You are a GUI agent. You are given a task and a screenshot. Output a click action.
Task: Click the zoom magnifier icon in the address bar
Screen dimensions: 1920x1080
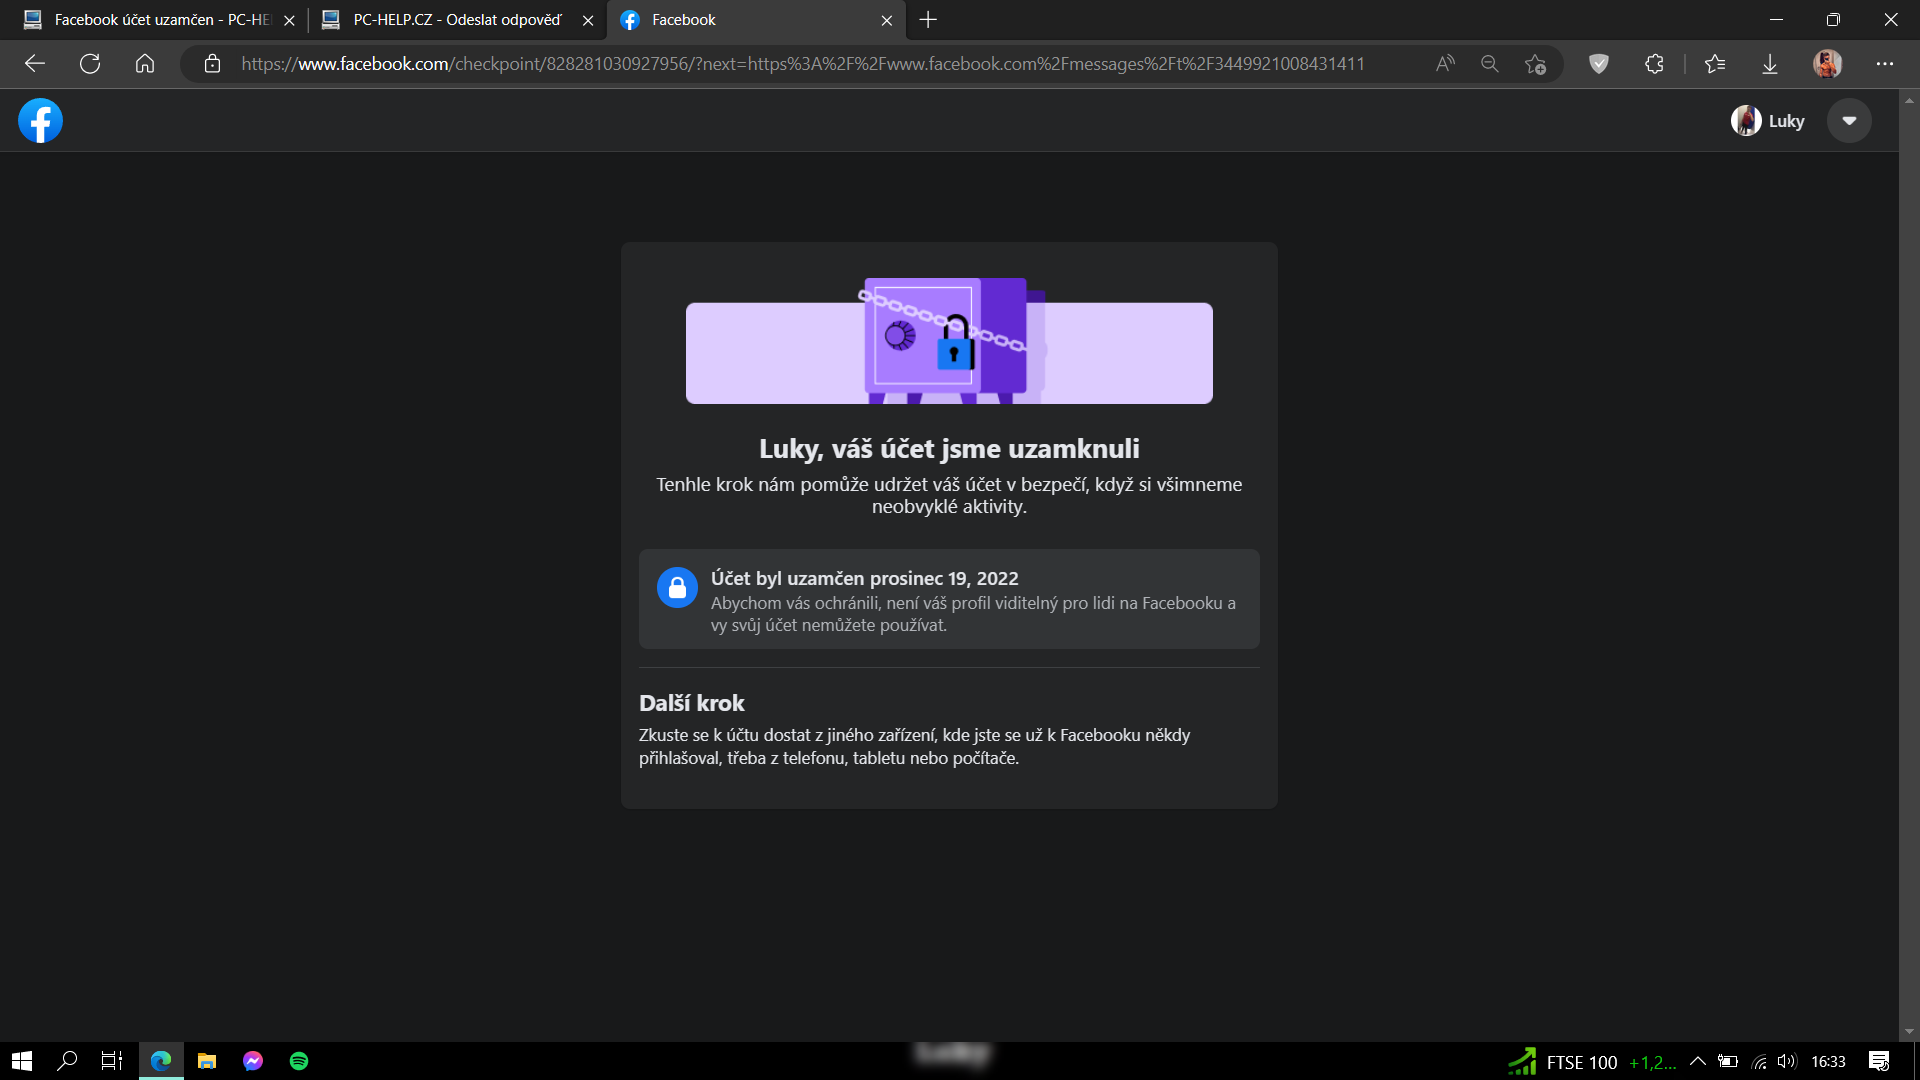coord(1489,64)
